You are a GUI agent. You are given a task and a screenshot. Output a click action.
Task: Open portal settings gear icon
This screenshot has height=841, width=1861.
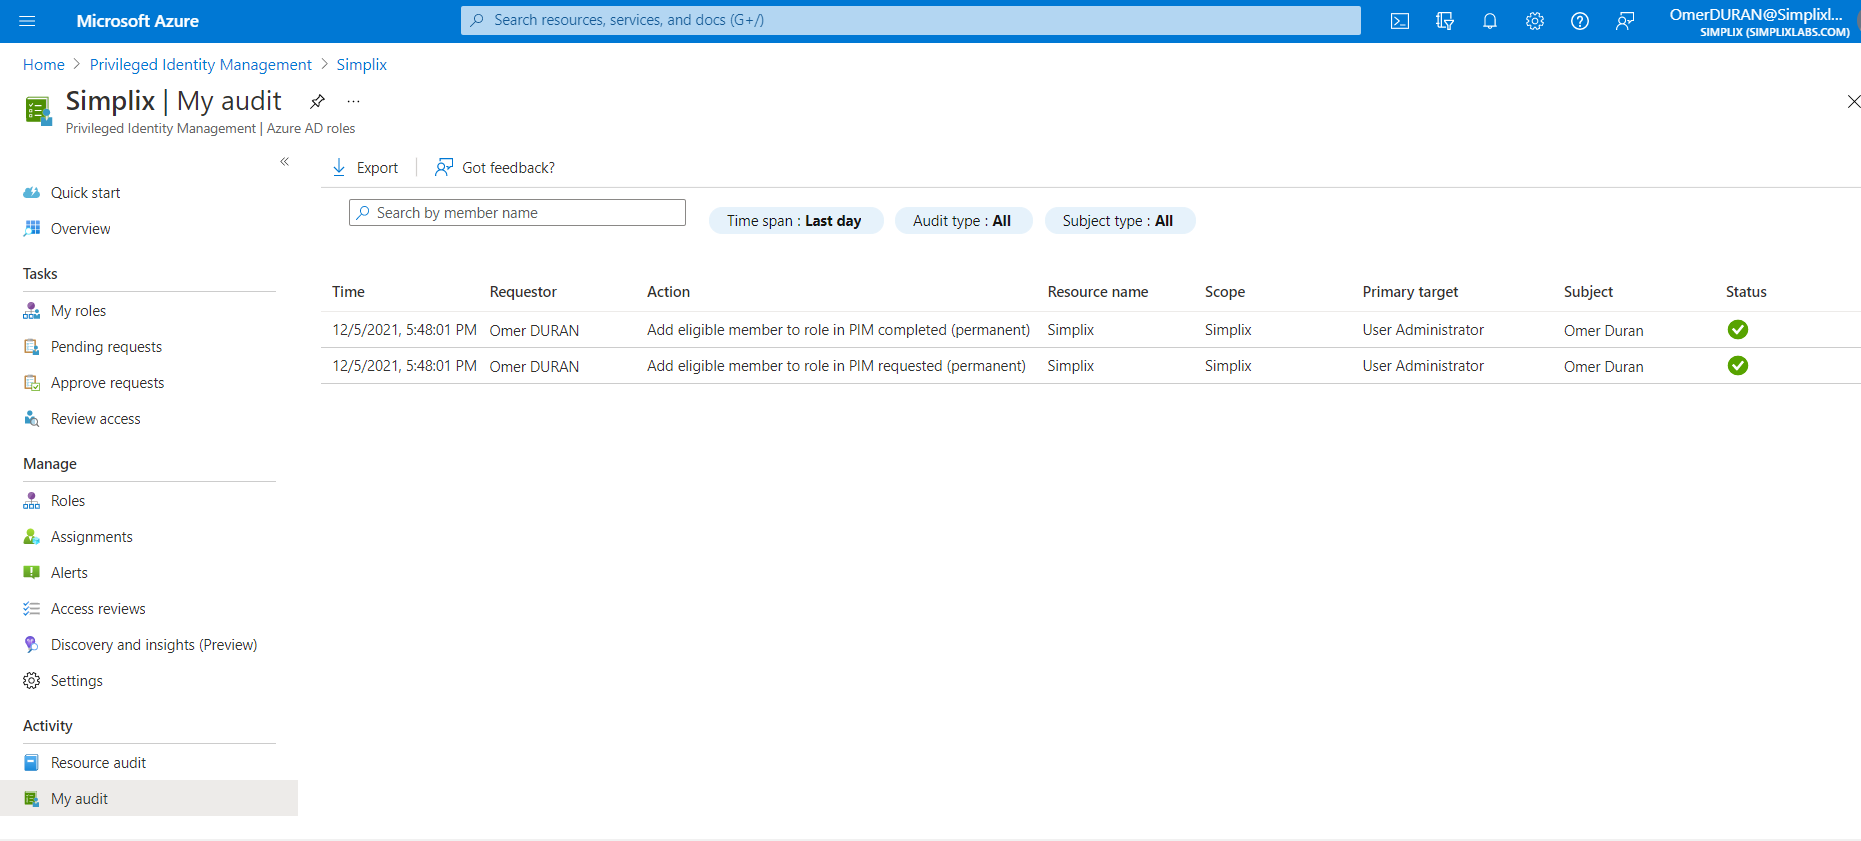tap(1535, 21)
